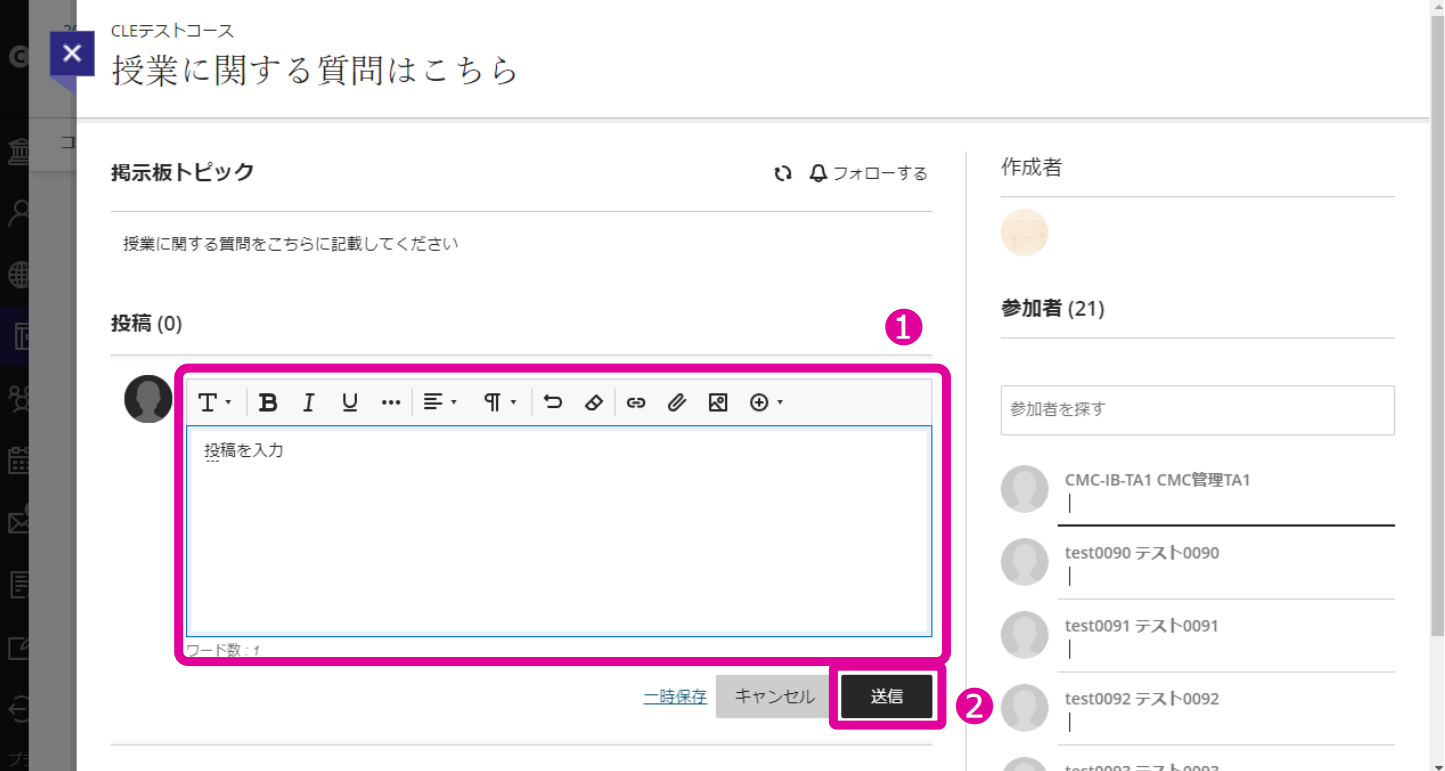Apply italic formatting to the post text

click(x=308, y=402)
